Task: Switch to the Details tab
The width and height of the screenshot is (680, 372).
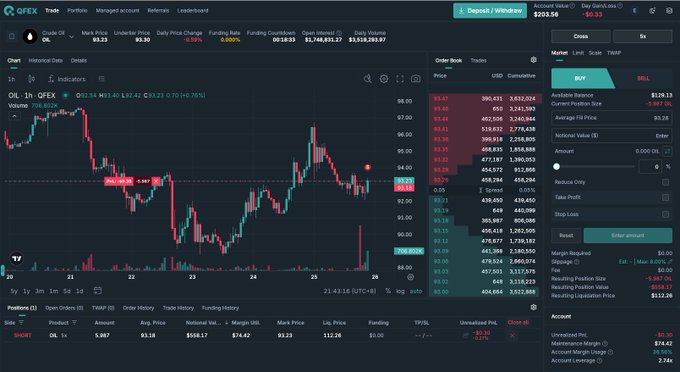Action: [x=78, y=60]
